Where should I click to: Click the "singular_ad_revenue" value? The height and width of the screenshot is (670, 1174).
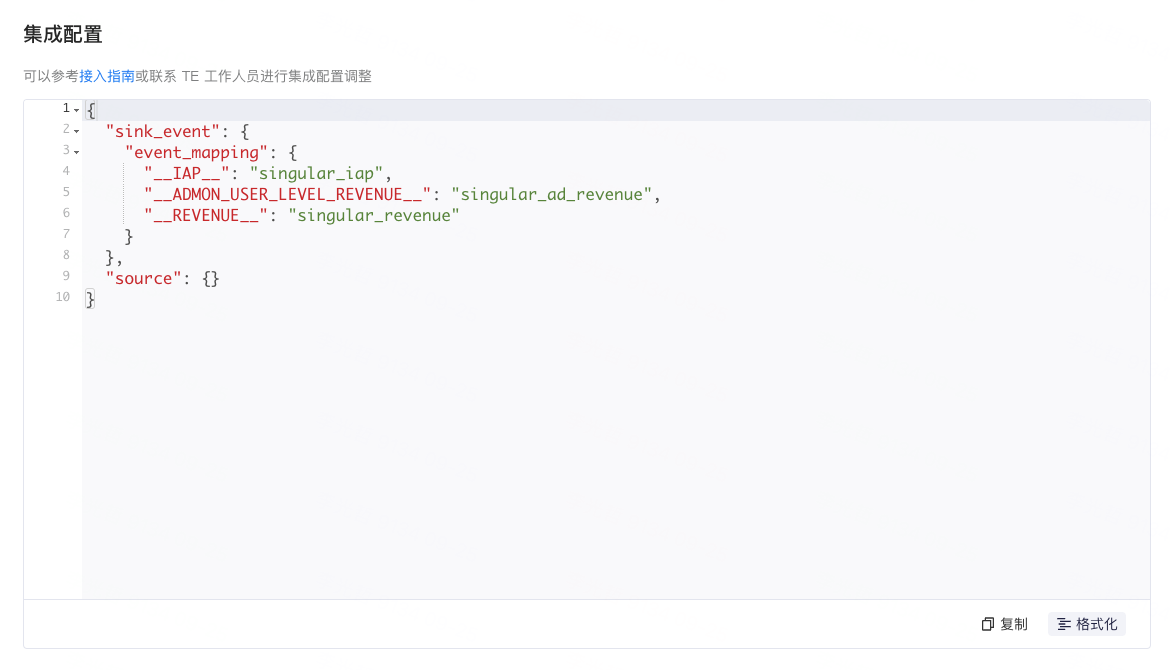click(551, 195)
